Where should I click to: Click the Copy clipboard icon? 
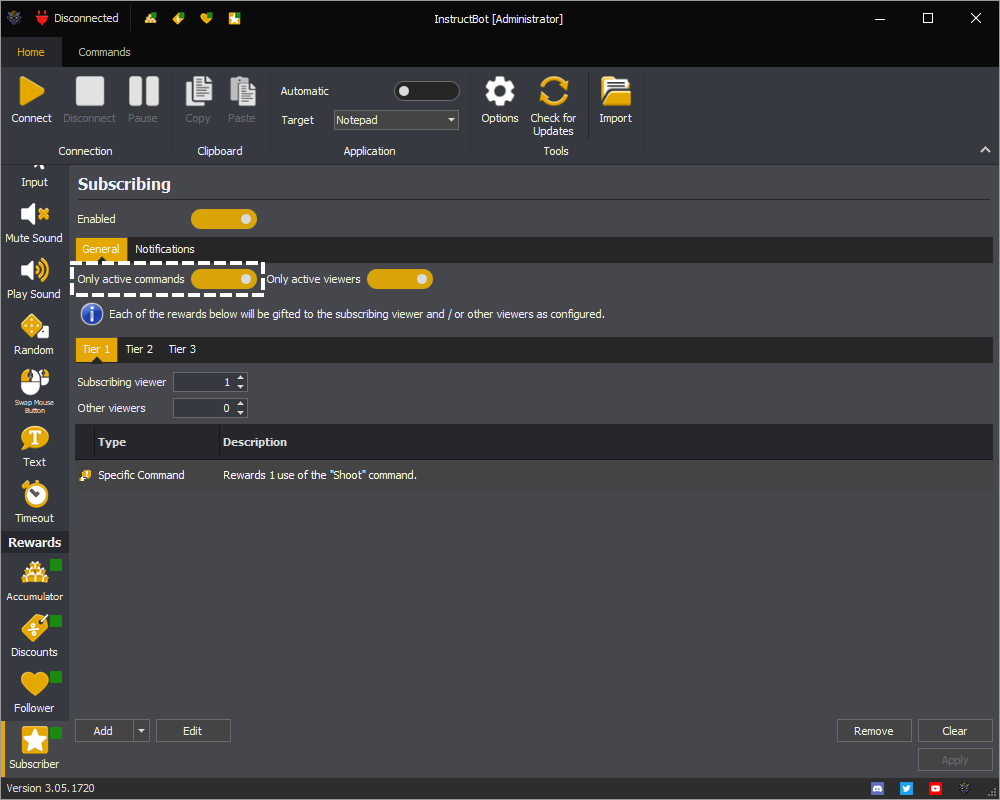coord(198,91)
